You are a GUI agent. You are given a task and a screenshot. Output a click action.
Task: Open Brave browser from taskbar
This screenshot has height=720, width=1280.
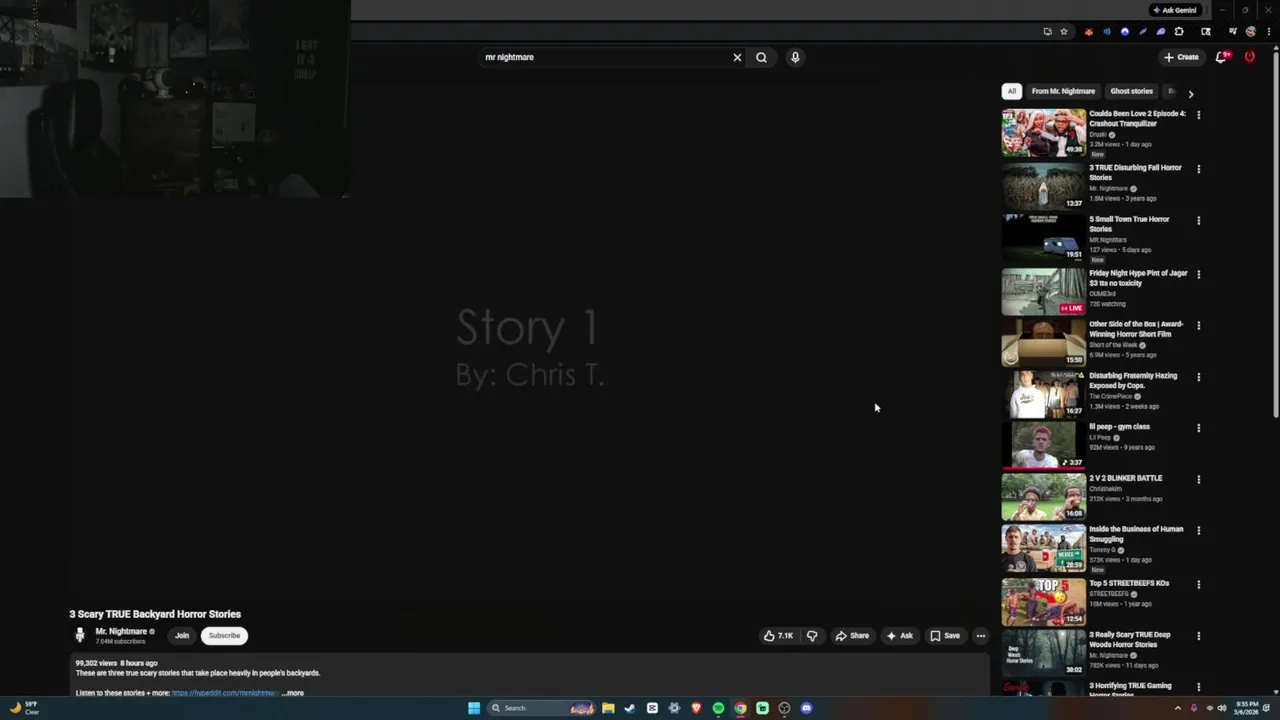[x=696, y=708]
